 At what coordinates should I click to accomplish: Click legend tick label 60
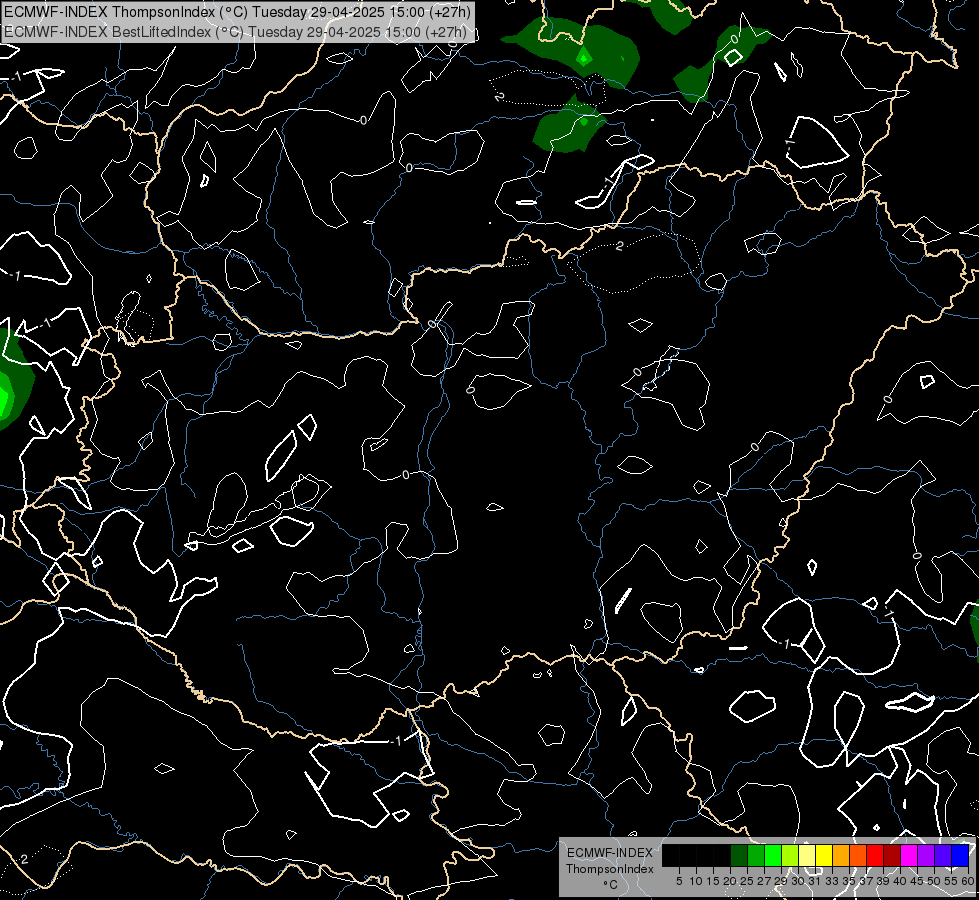968,881
